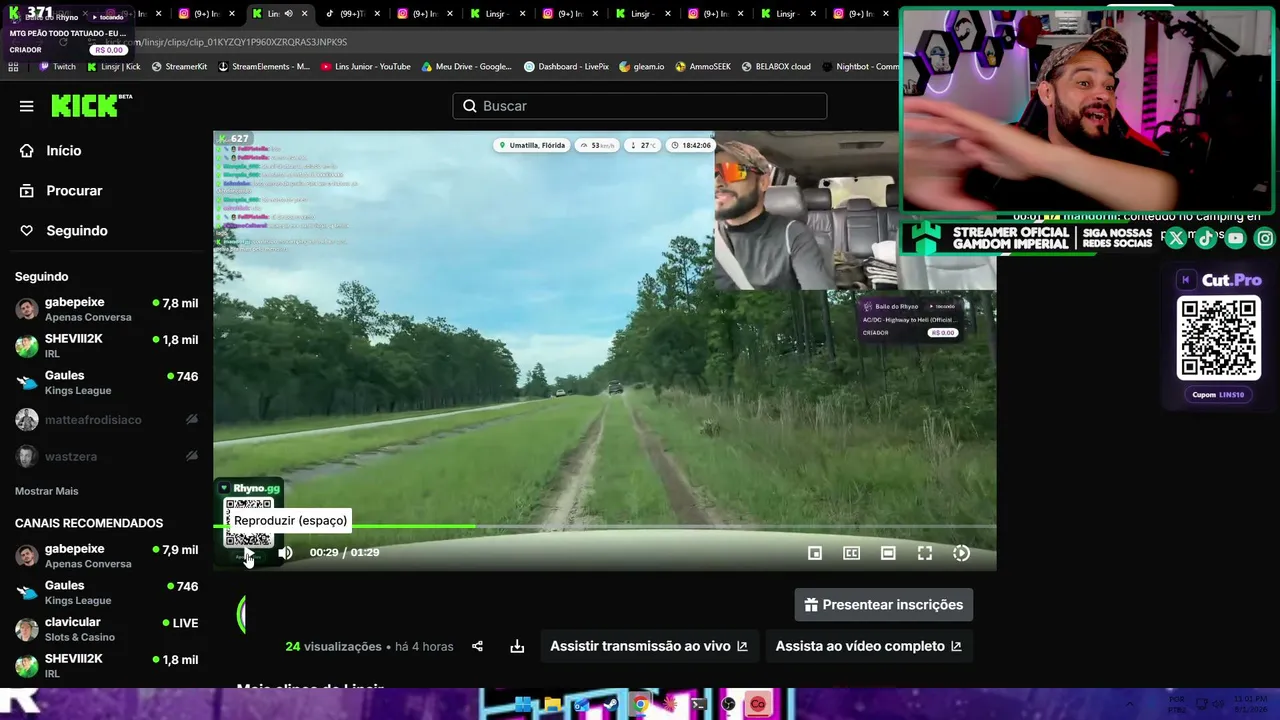Open the Início page in sidebar

pyautogui.click(x=64, y=150)
